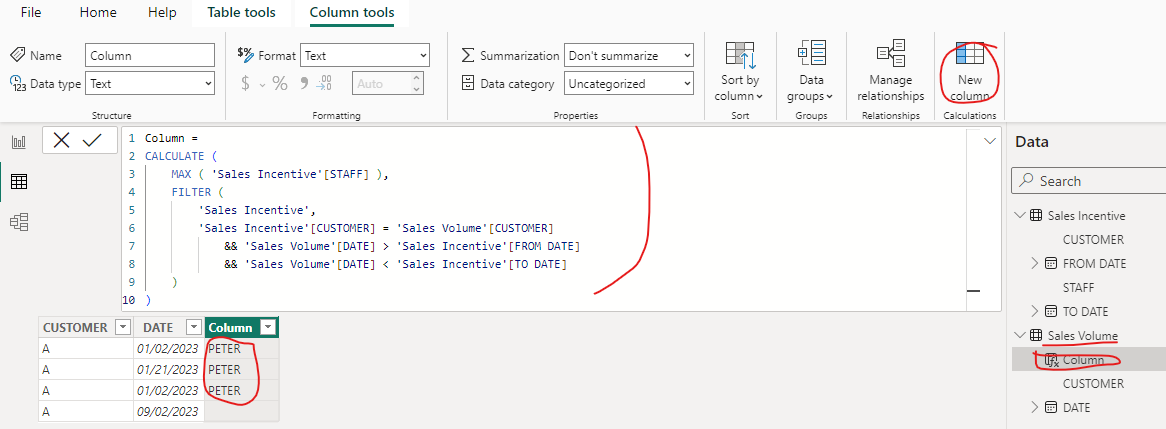Apply thousands separator format
Screen dimensions: 1166x429
303,83
